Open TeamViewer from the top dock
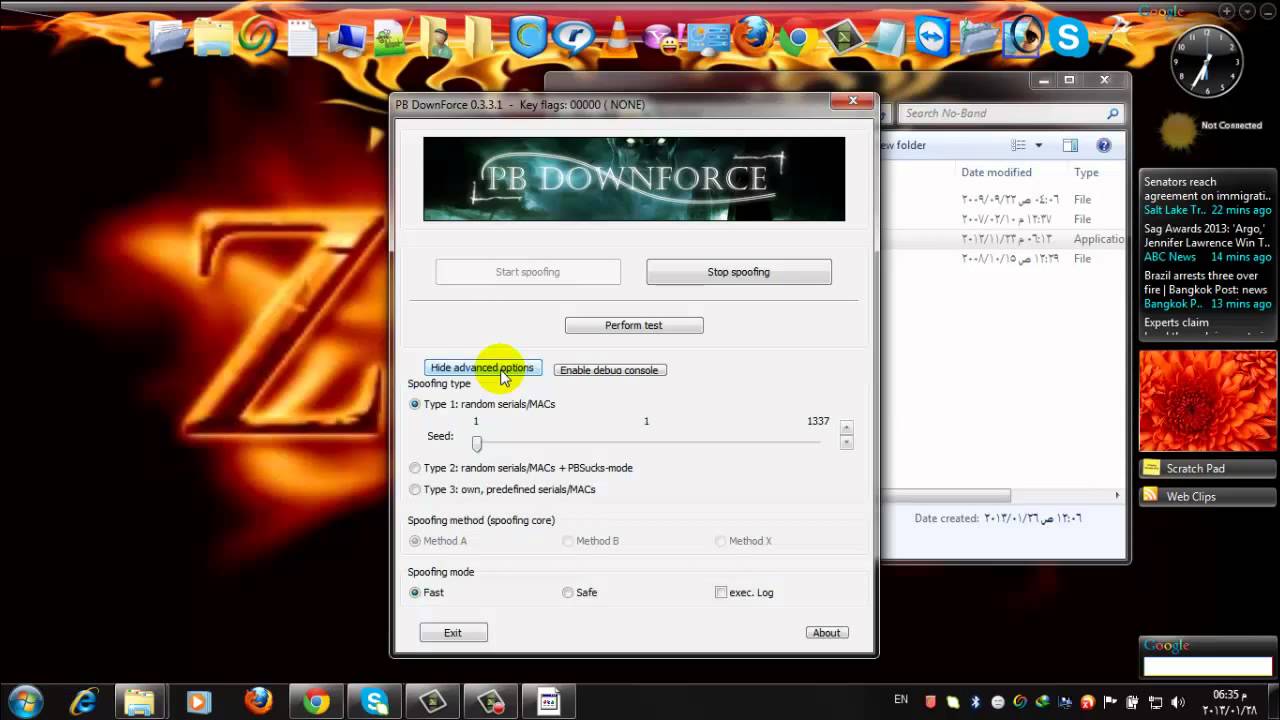This screenshot has height=720, width=1280. coord(933,38)
